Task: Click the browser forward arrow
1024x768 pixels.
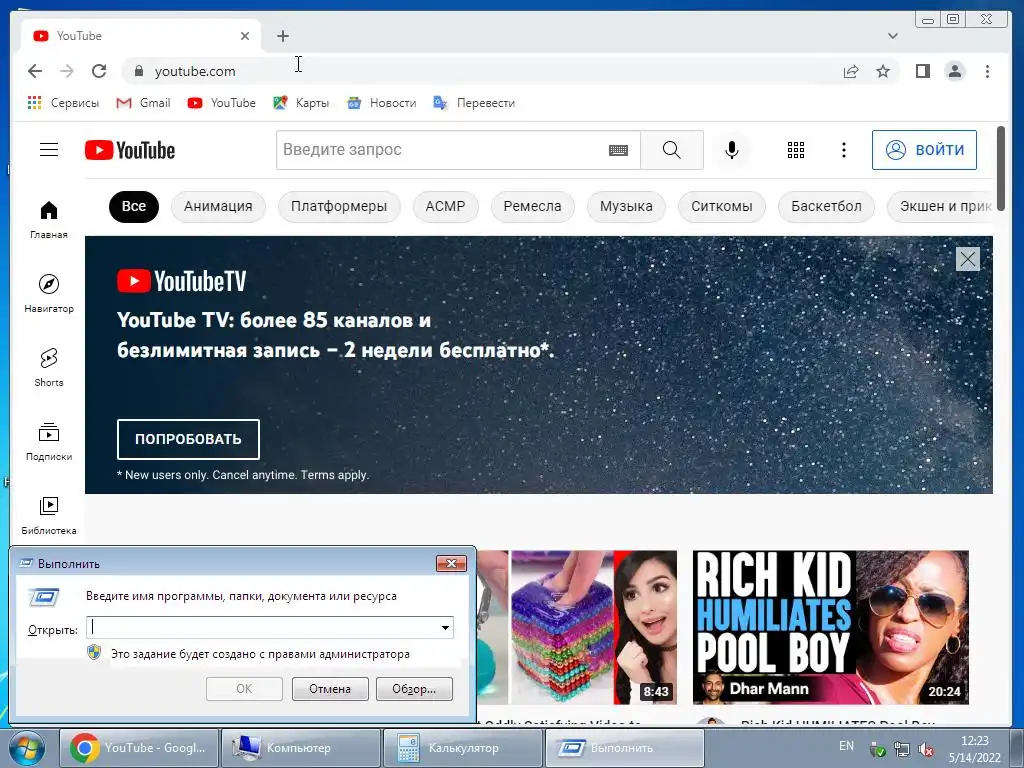Action: pyautogui.click(x=67, y=71)
